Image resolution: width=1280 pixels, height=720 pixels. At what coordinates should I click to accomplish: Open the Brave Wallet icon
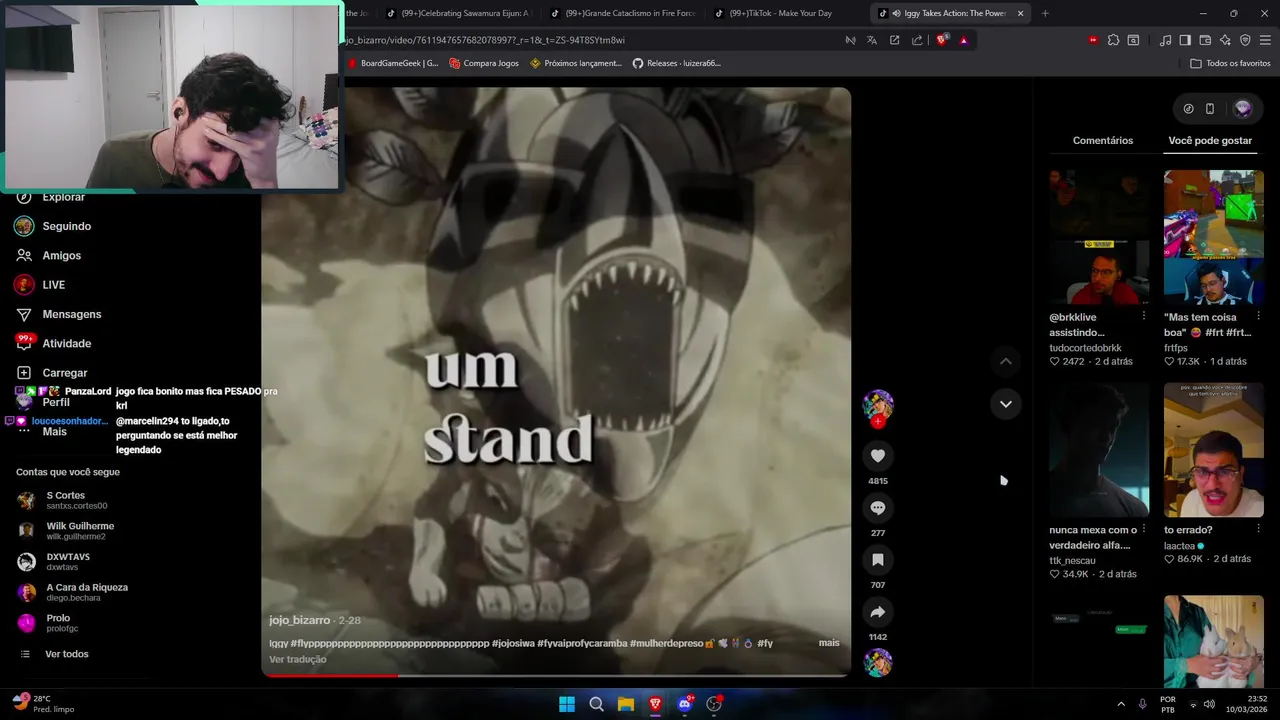point(1205,40)
